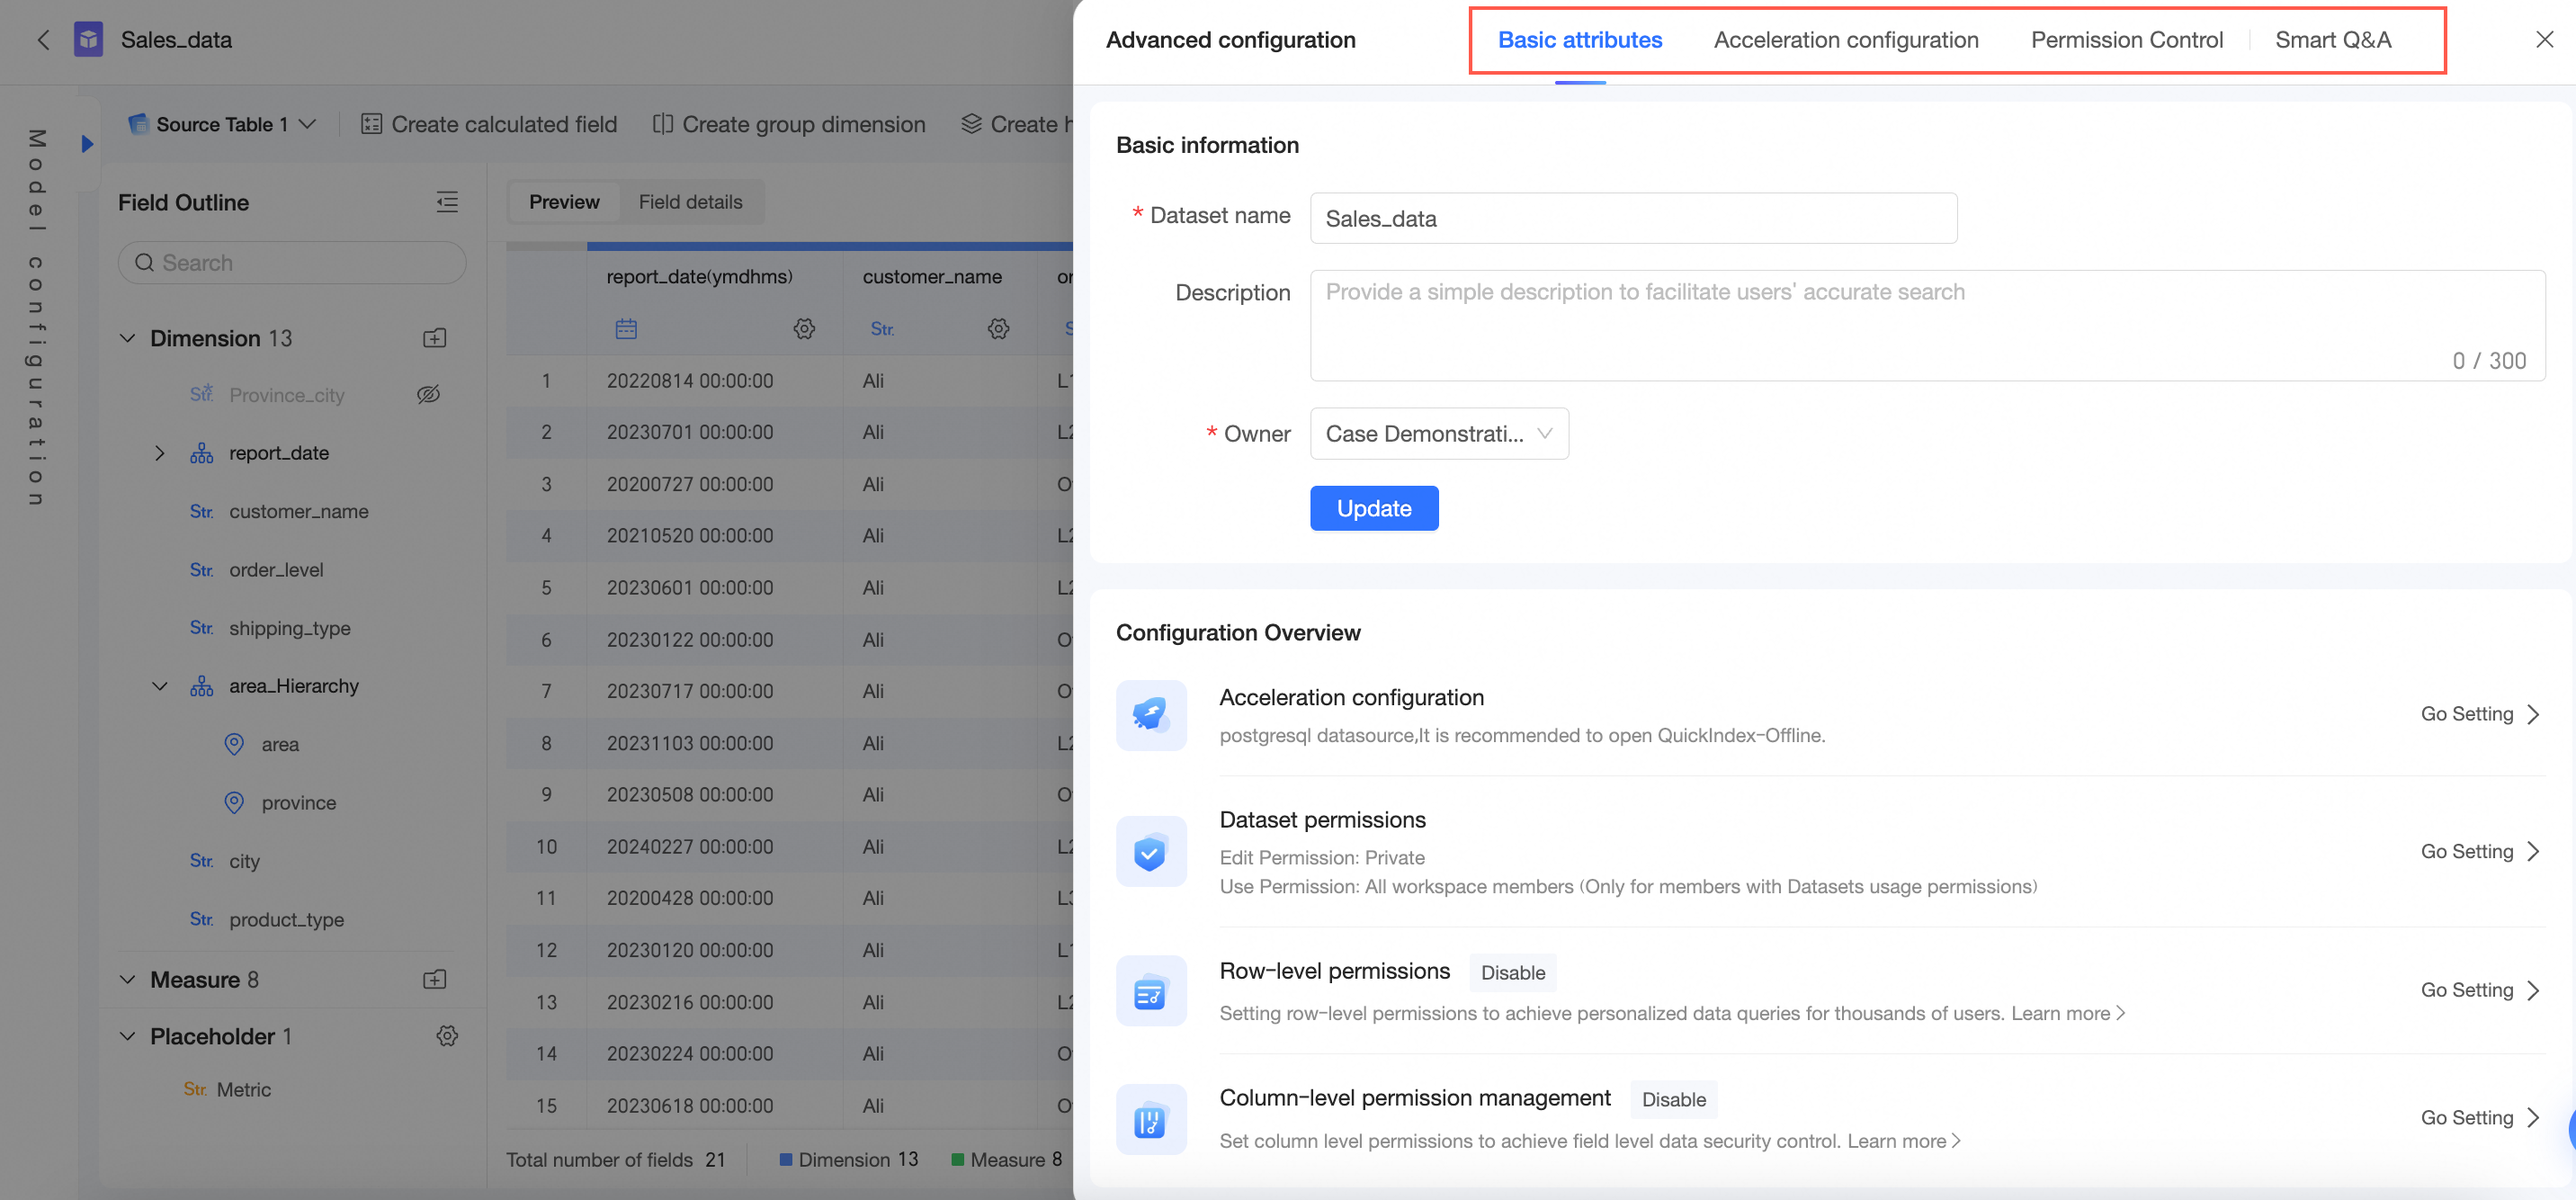Click the Update button

click(1373, 508)
